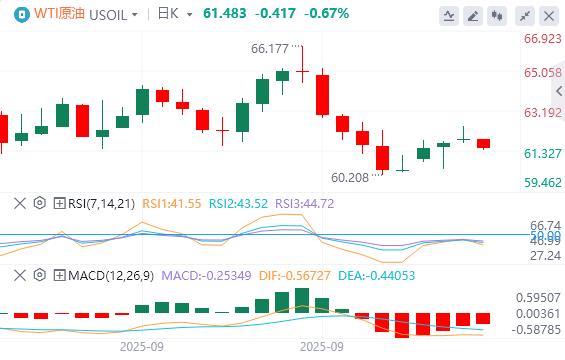This screenshot has height=360, width=565.
Task: Click the current price 61.483
Action: pos(225,14)
